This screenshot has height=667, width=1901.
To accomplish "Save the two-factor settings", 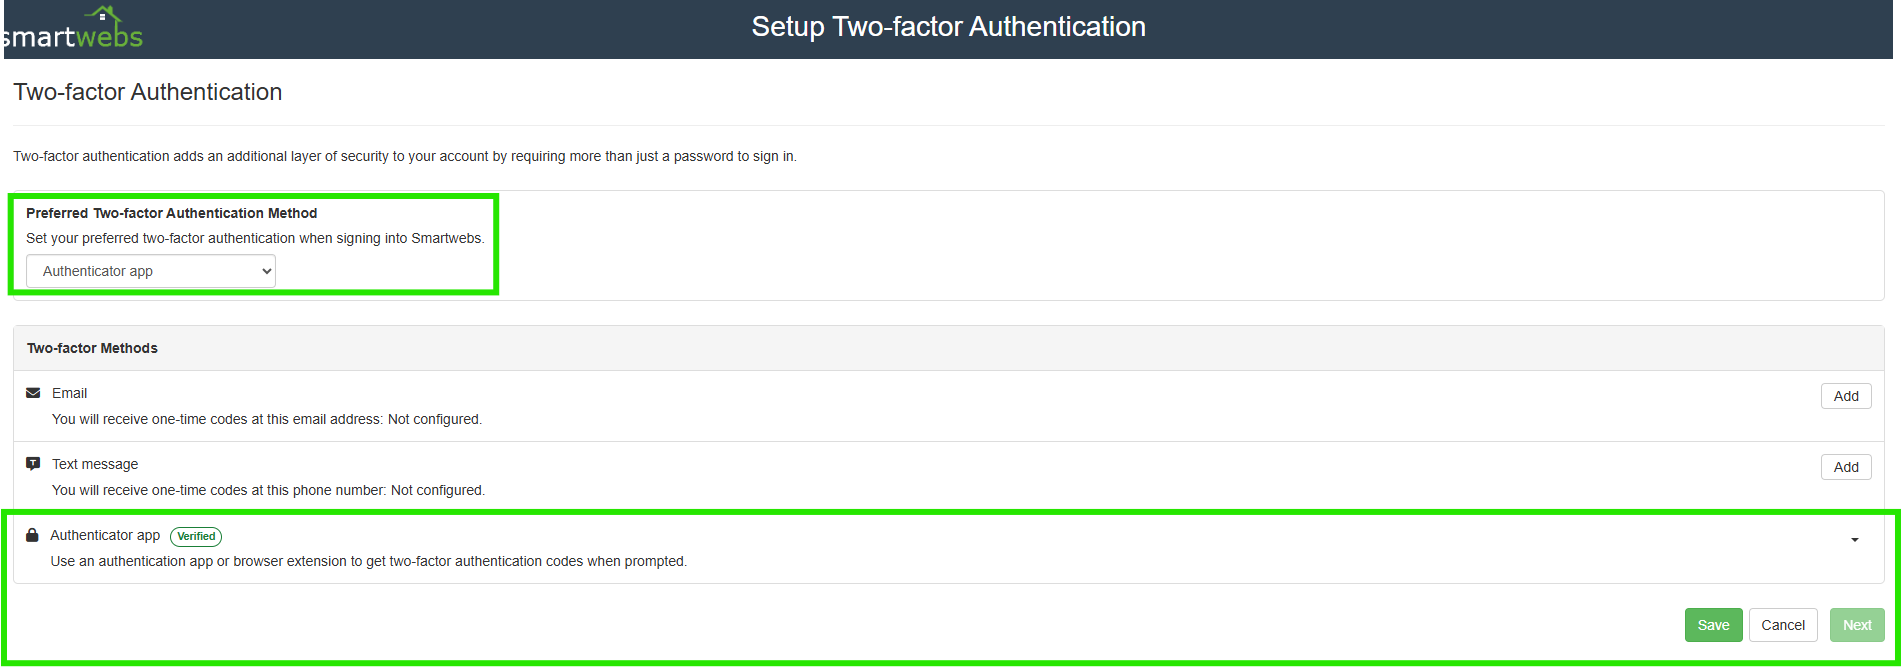I will (1713, 625).
